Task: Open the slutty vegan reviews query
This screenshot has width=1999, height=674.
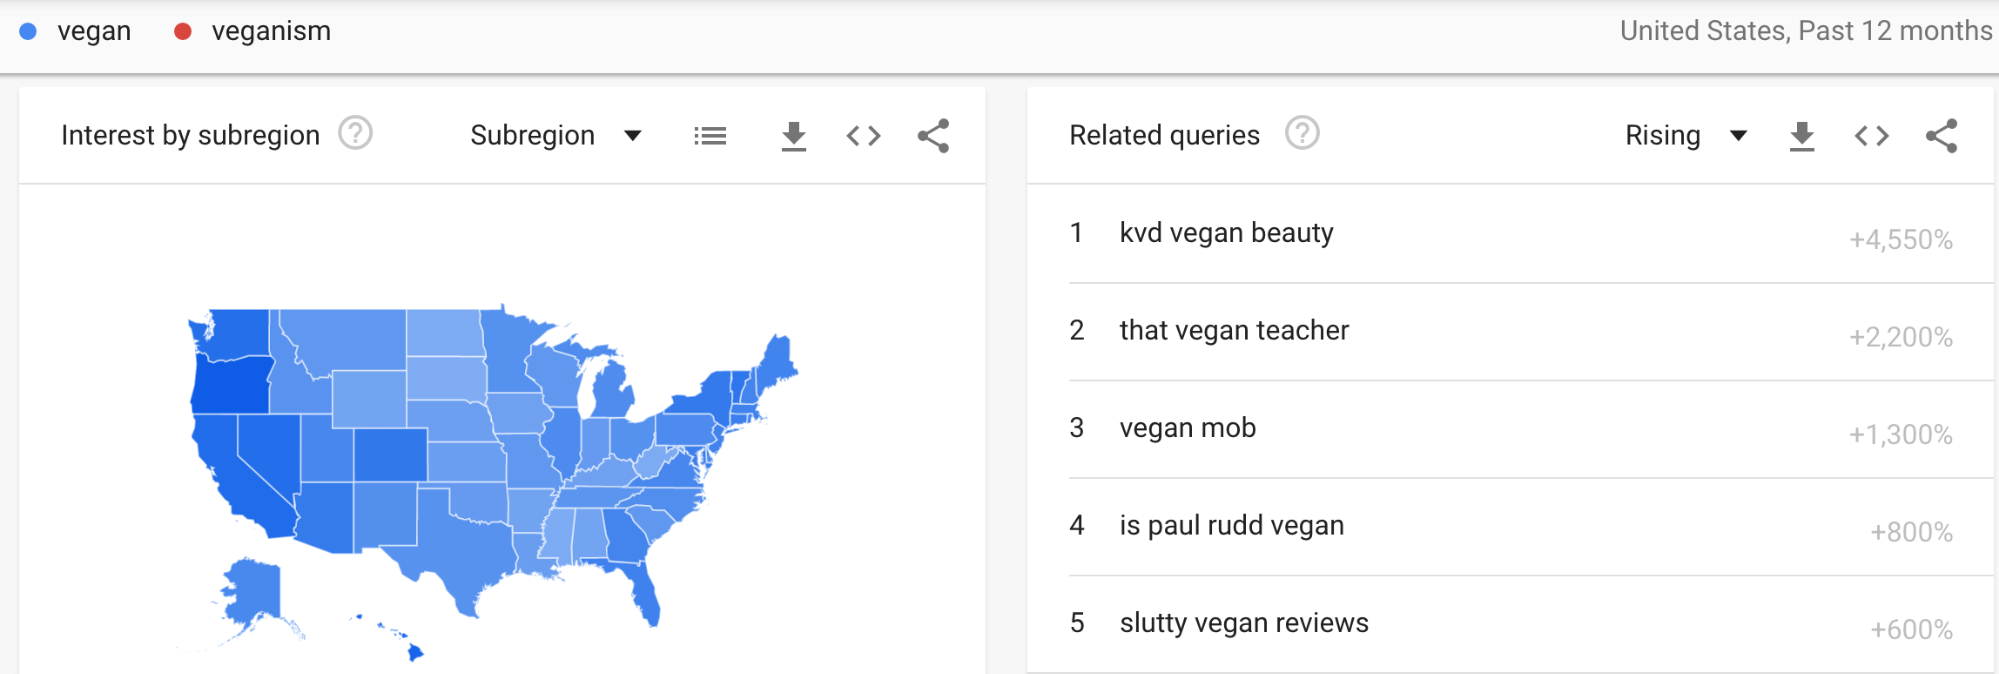Action: point(1510,623)
